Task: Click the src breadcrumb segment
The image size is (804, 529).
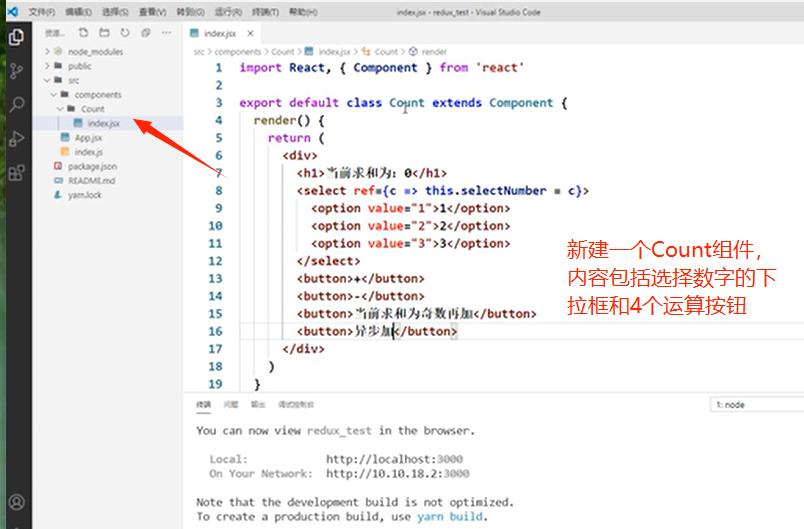Action: pyautogui.click(x=199, y=51)
